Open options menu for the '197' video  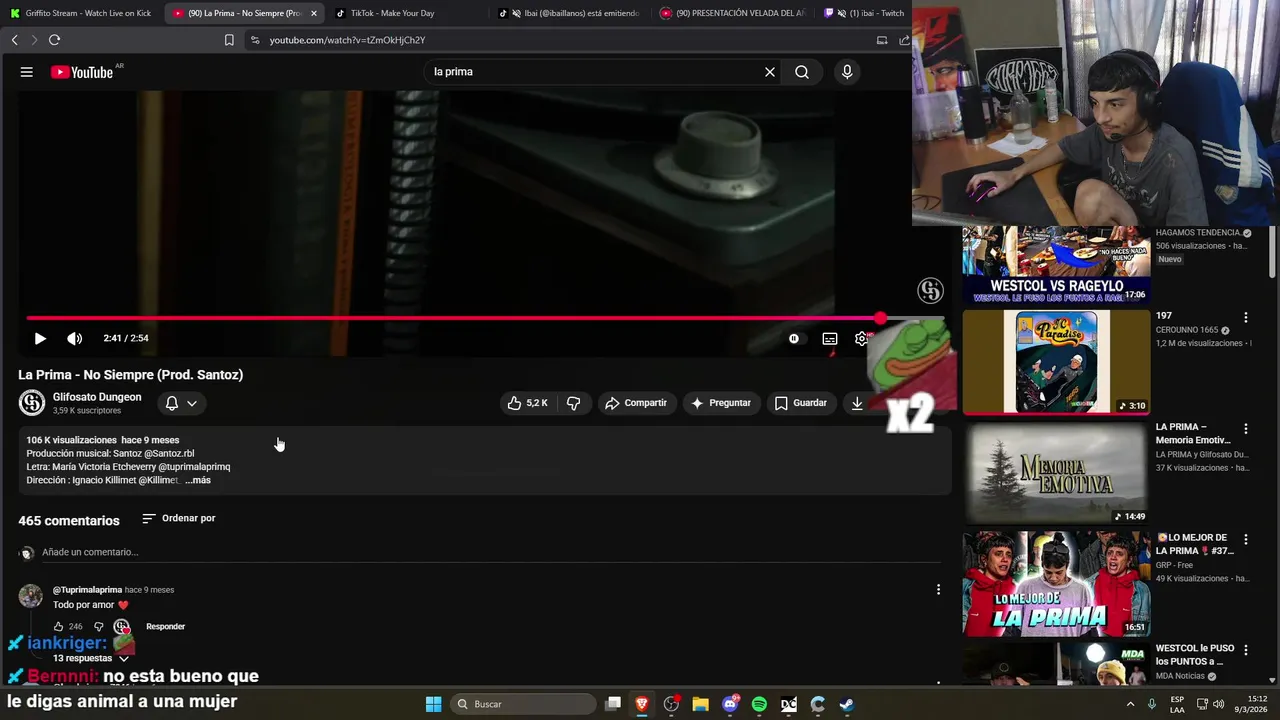point(1246,318)
